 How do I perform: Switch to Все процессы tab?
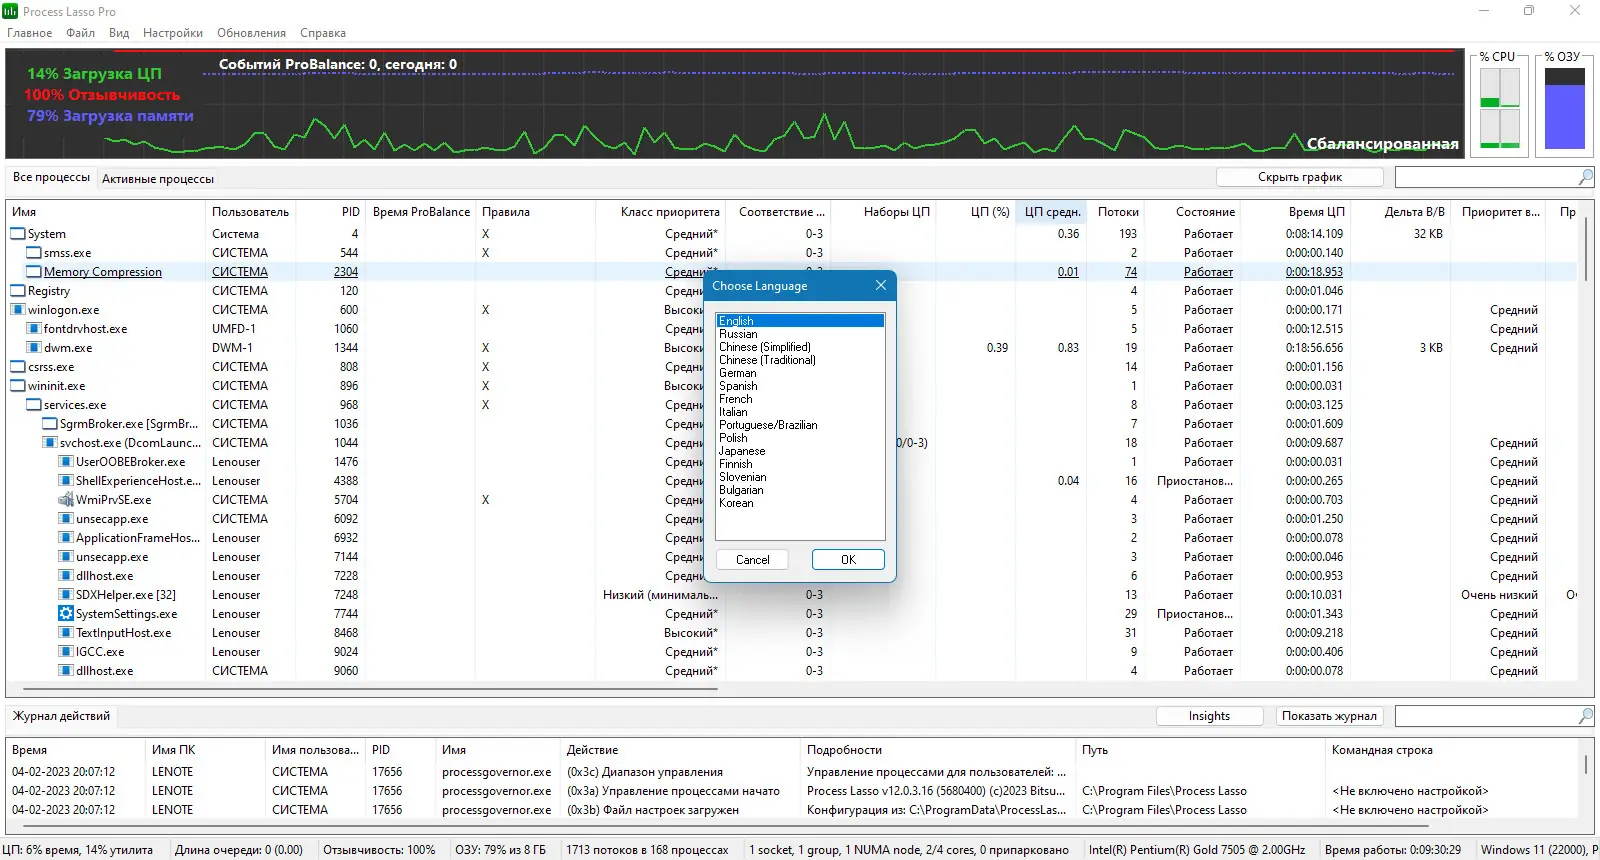(51, 177)
